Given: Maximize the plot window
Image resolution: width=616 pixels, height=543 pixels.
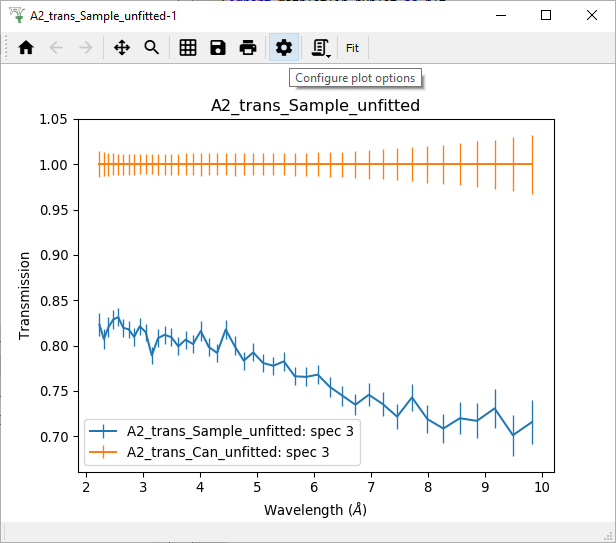Looking at the screenshot, I should (x=546, y=15).
